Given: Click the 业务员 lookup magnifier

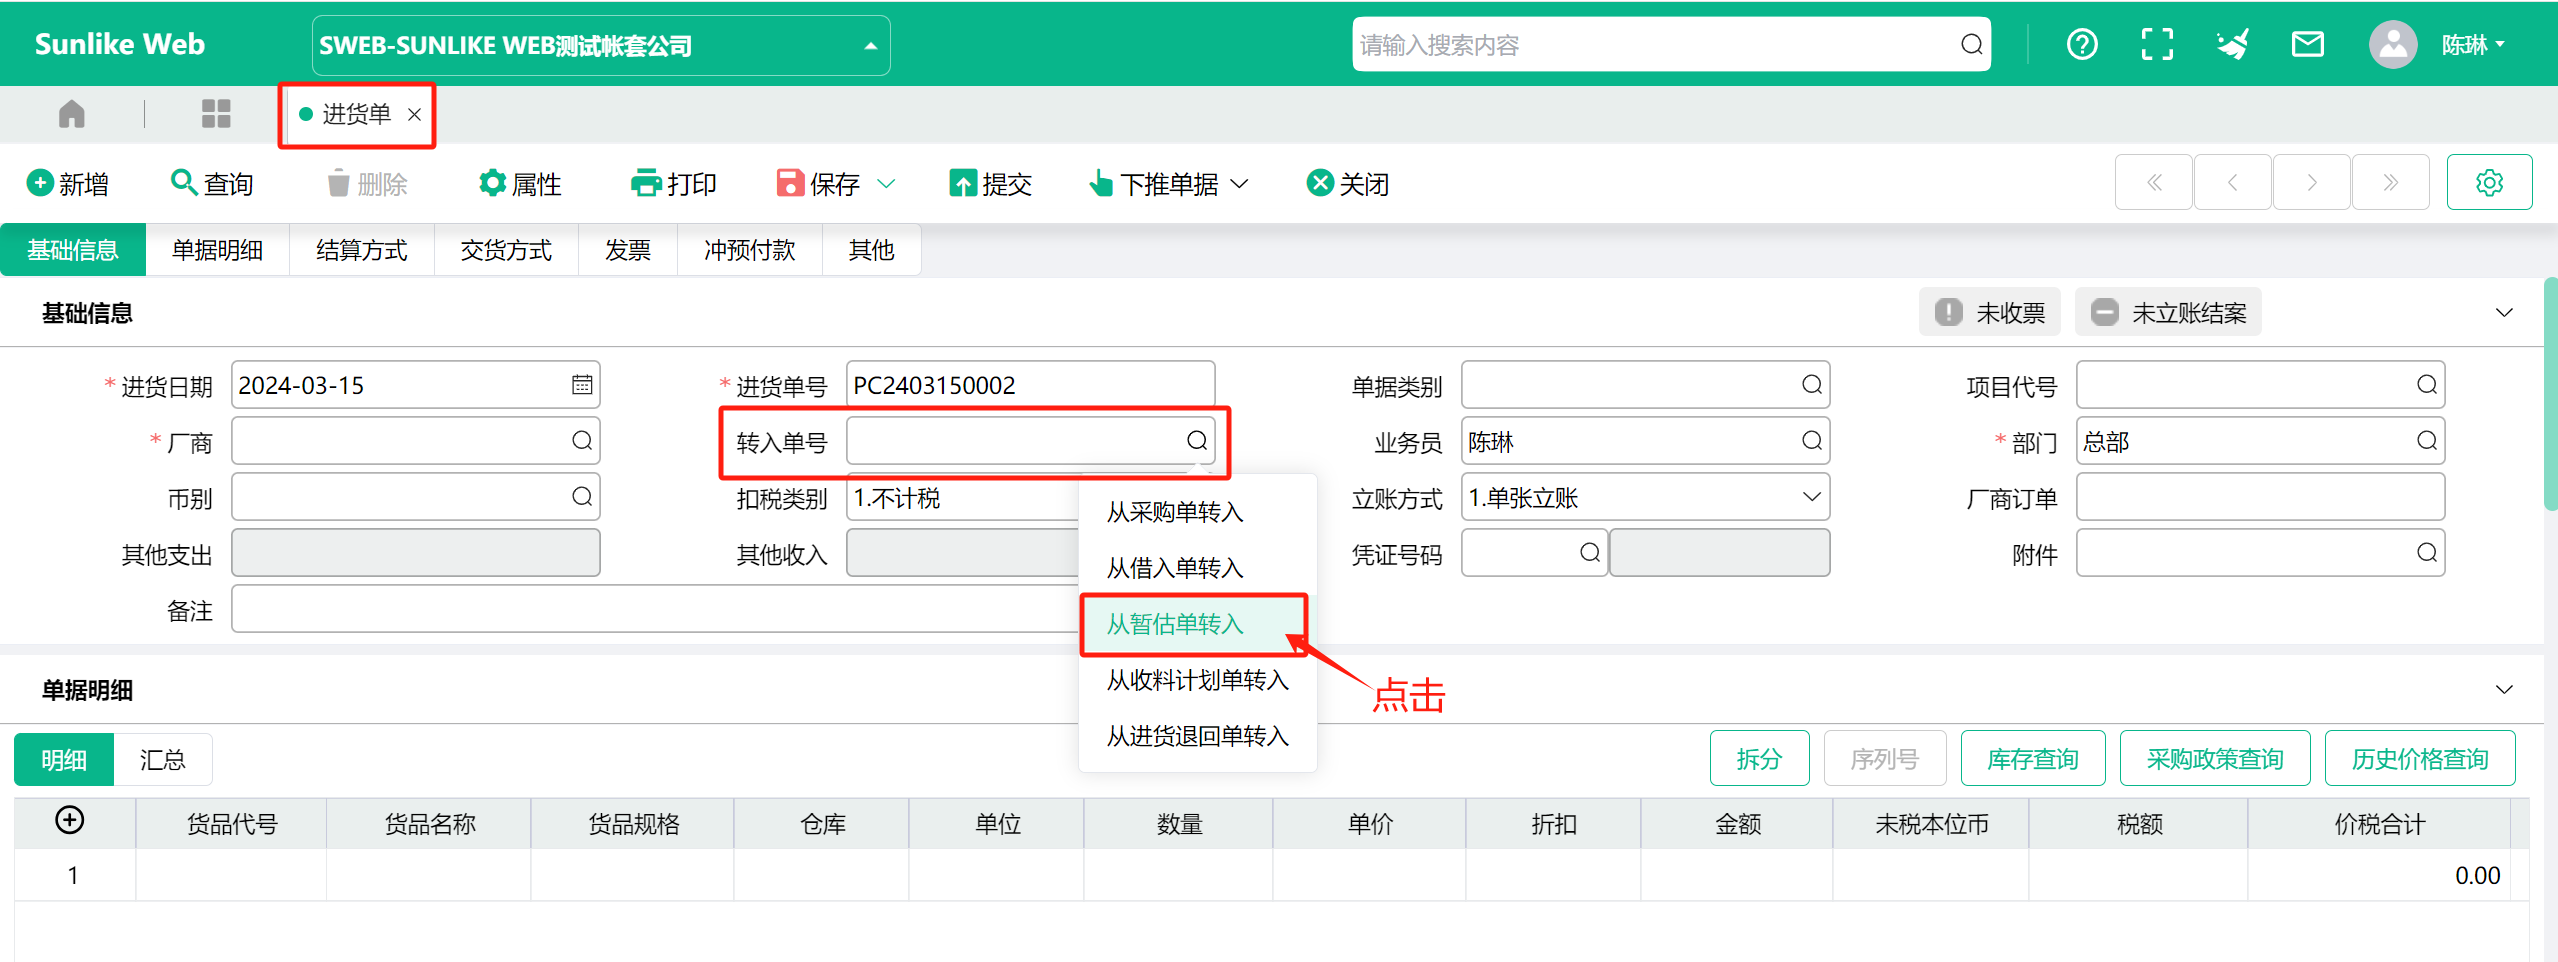Looking at the screenshot, I should pos(1812,441).
